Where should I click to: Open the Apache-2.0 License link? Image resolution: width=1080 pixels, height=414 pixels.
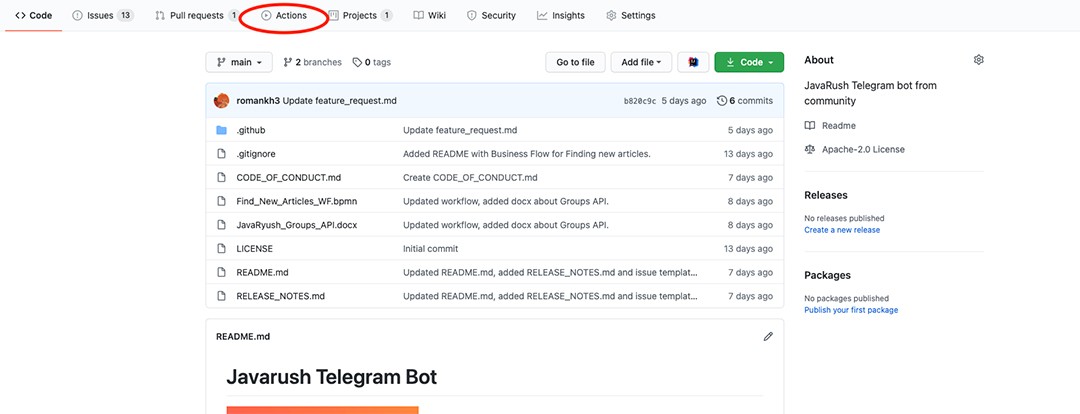tap(864, 149)
